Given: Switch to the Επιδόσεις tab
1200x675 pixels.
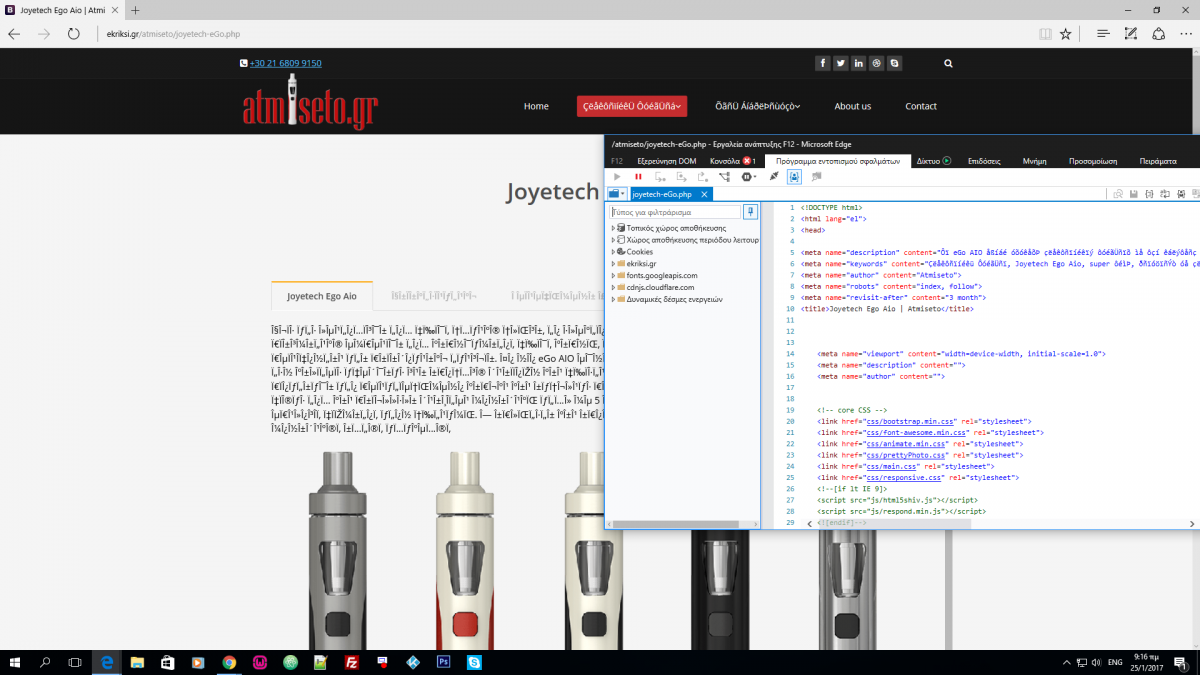Looking at the screenshot, I should pyautogui.click(x=983, y=160).
